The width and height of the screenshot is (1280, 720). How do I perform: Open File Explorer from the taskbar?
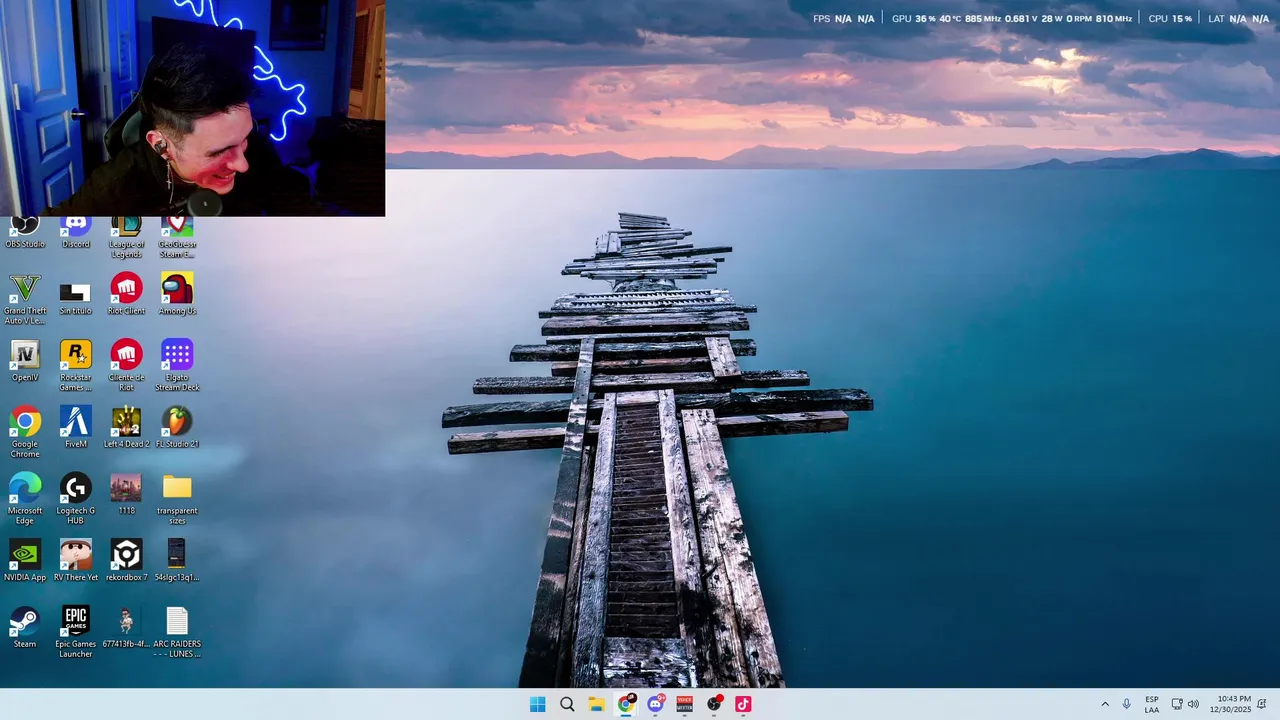click(596, 704)
